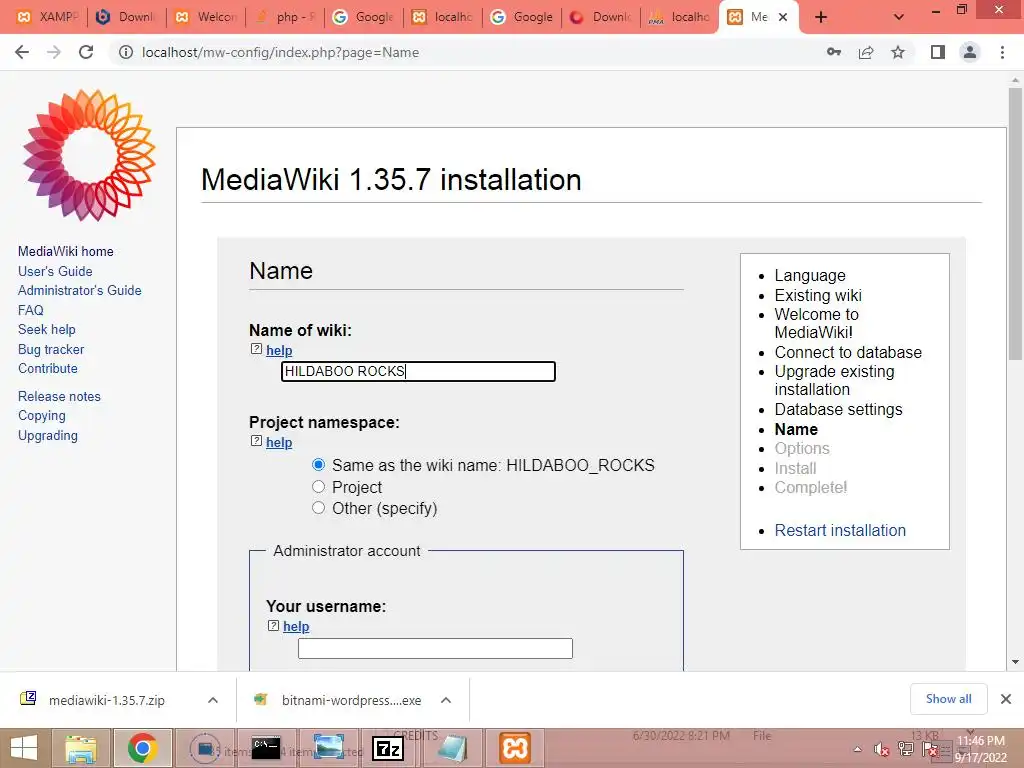Screen dimensions: 1024x768
Task: Open Chrome side panel icon
Action: point(938,52)
